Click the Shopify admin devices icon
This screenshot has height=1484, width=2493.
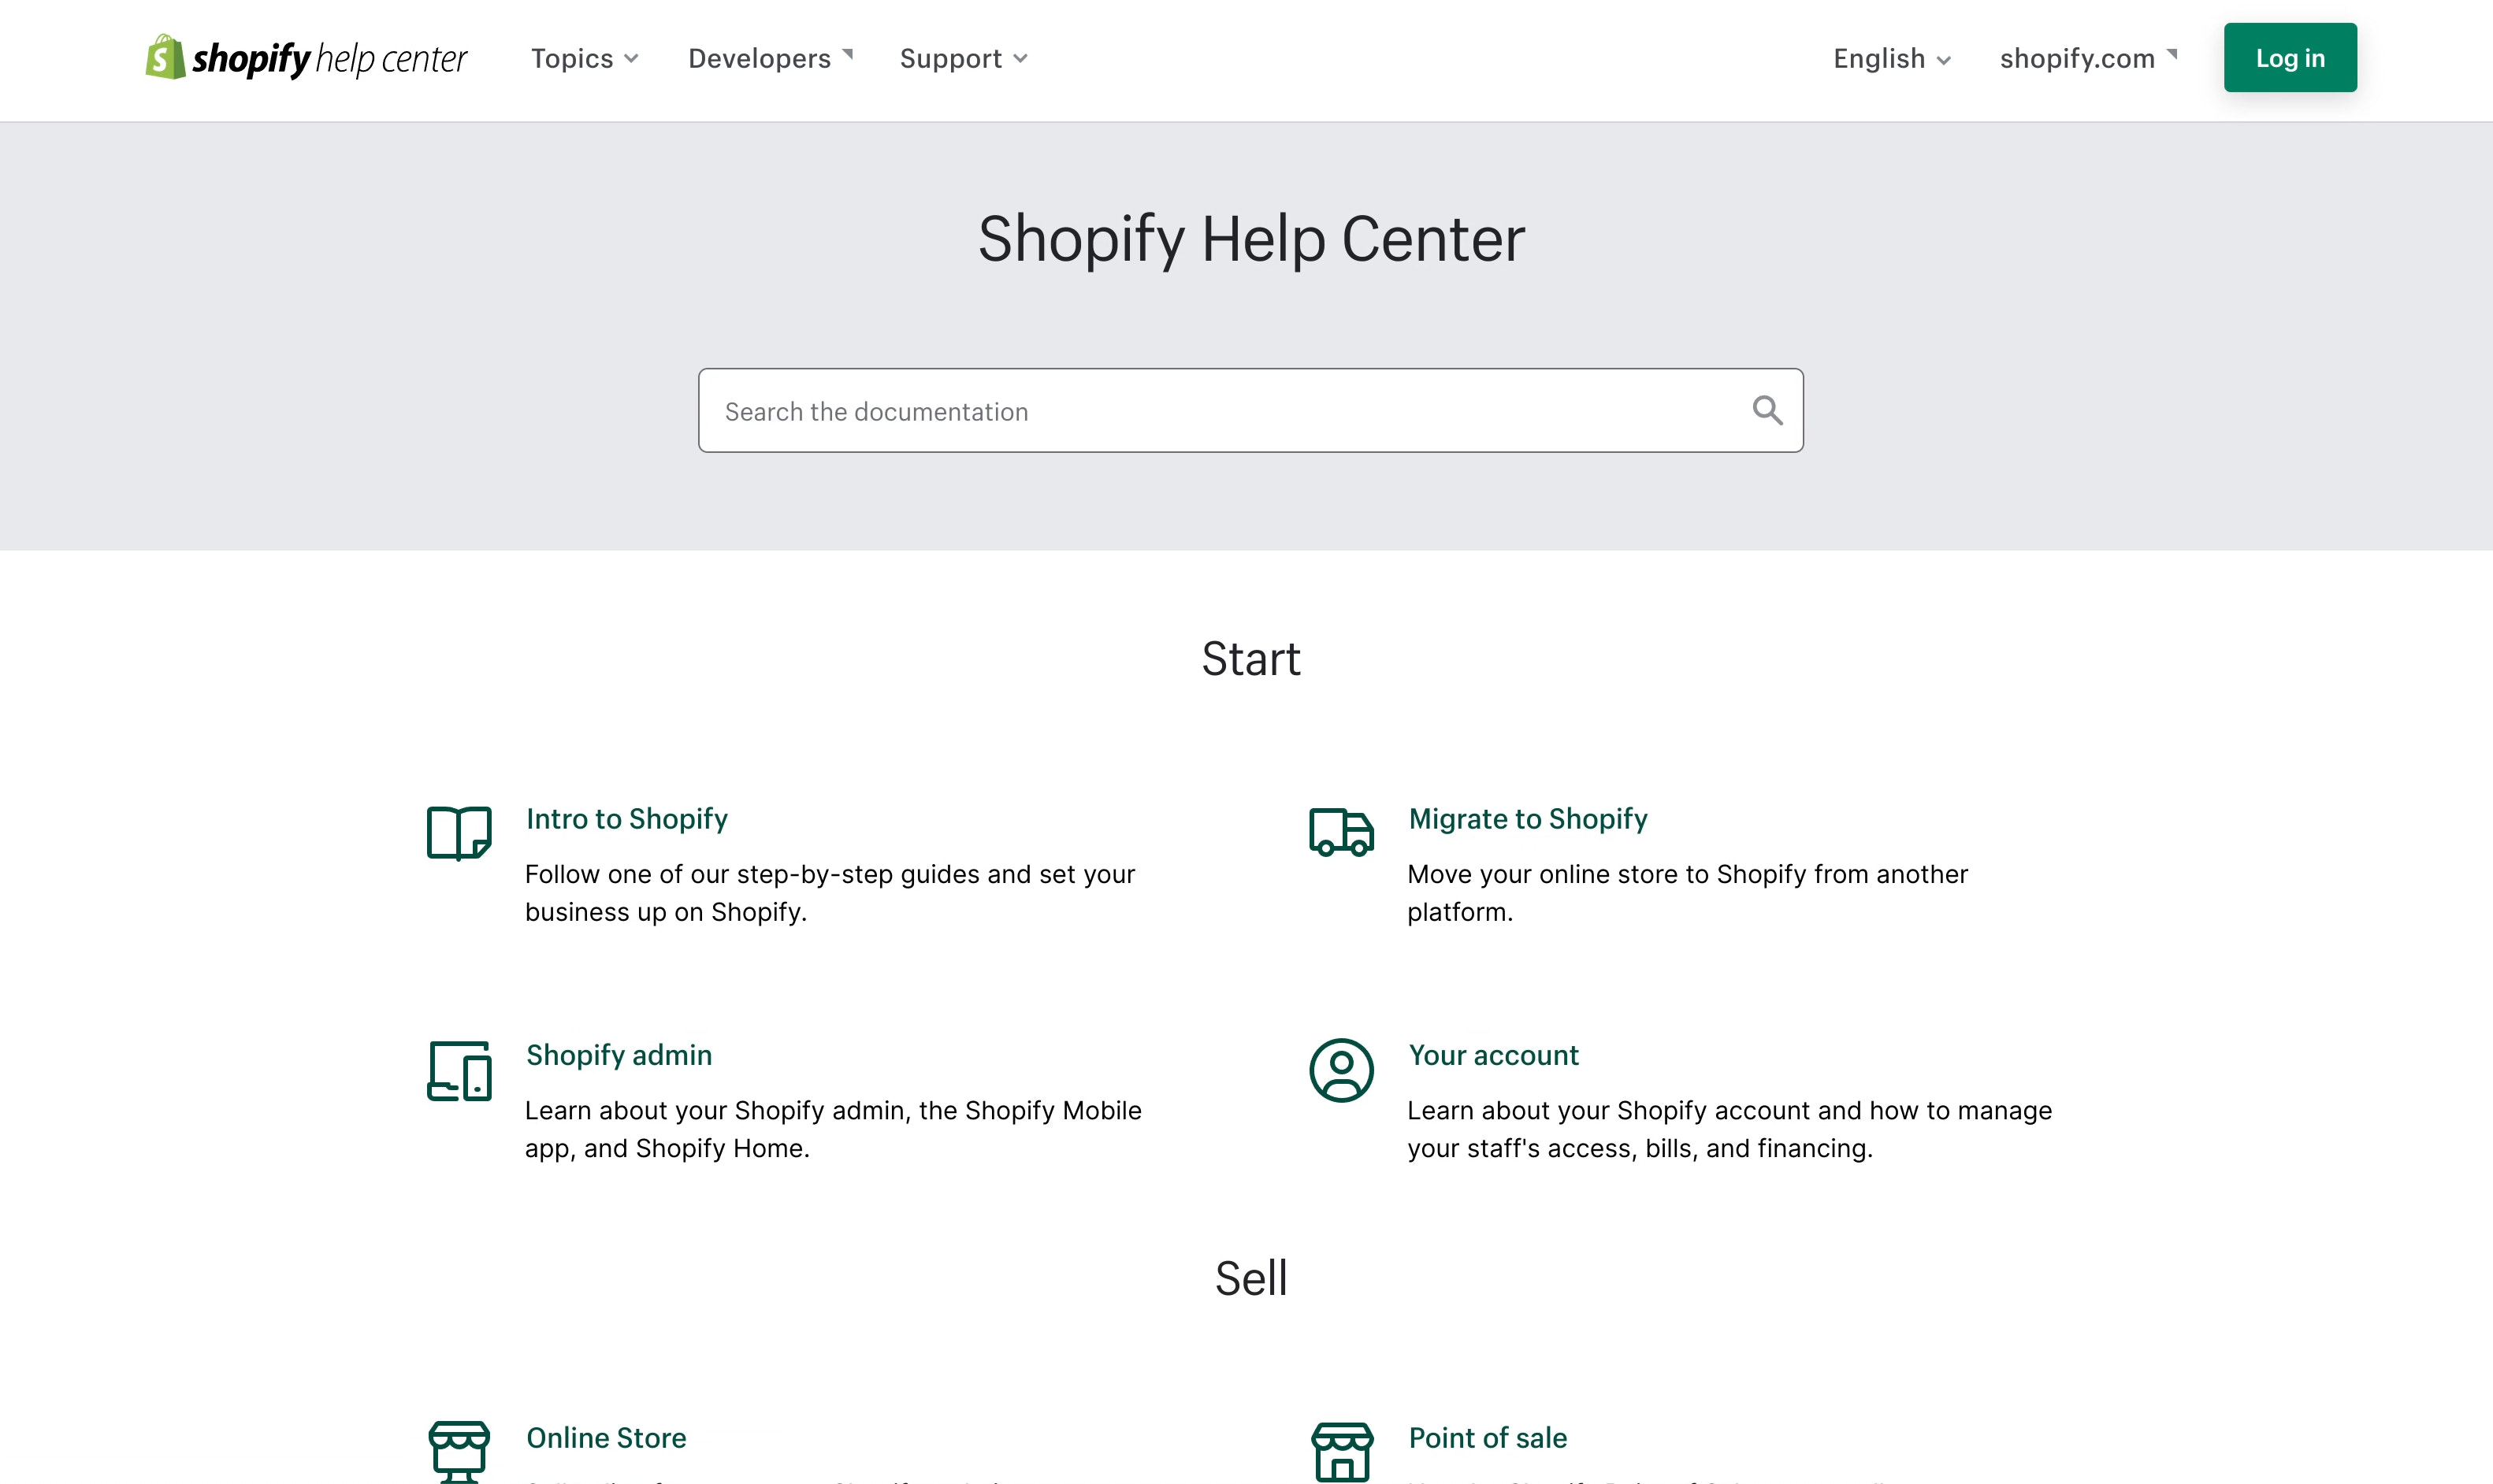click(x=459, y=1071)
